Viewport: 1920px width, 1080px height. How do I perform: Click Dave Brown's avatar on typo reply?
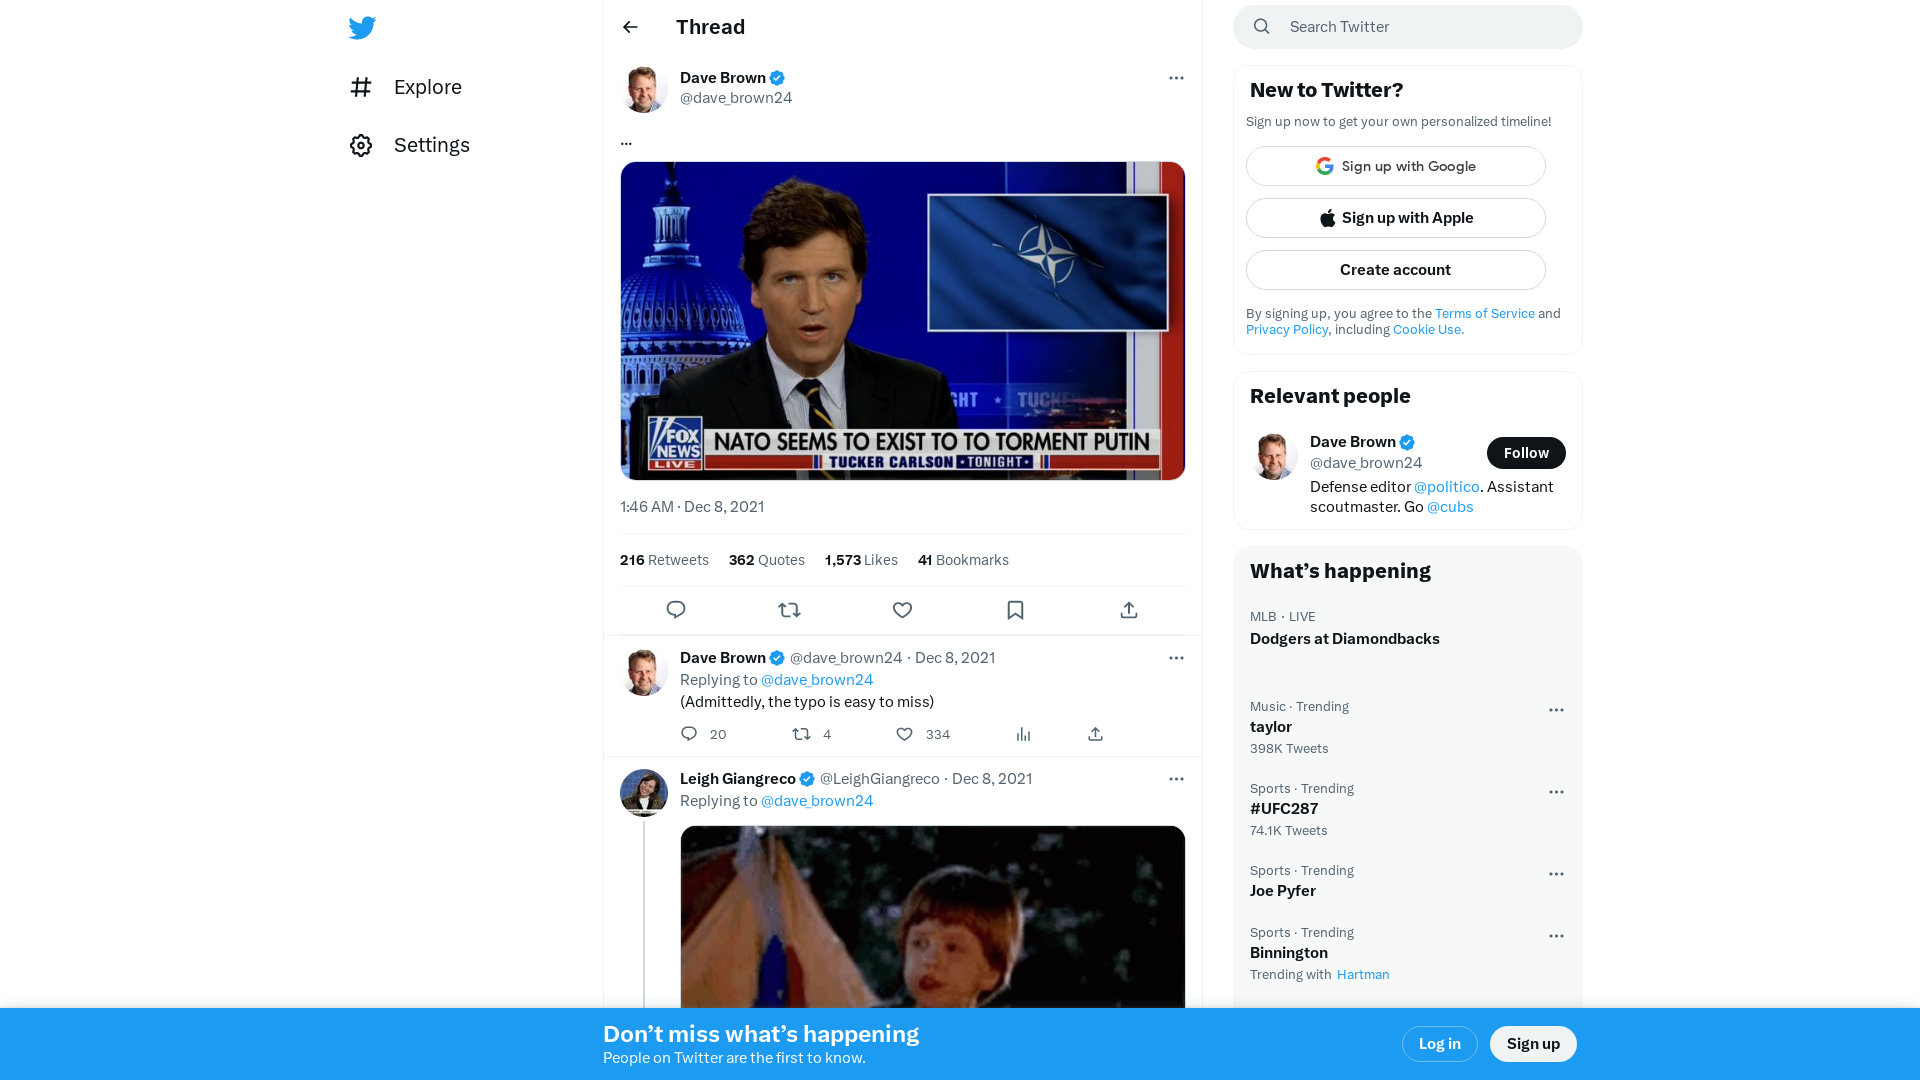[x=644, y=672]
